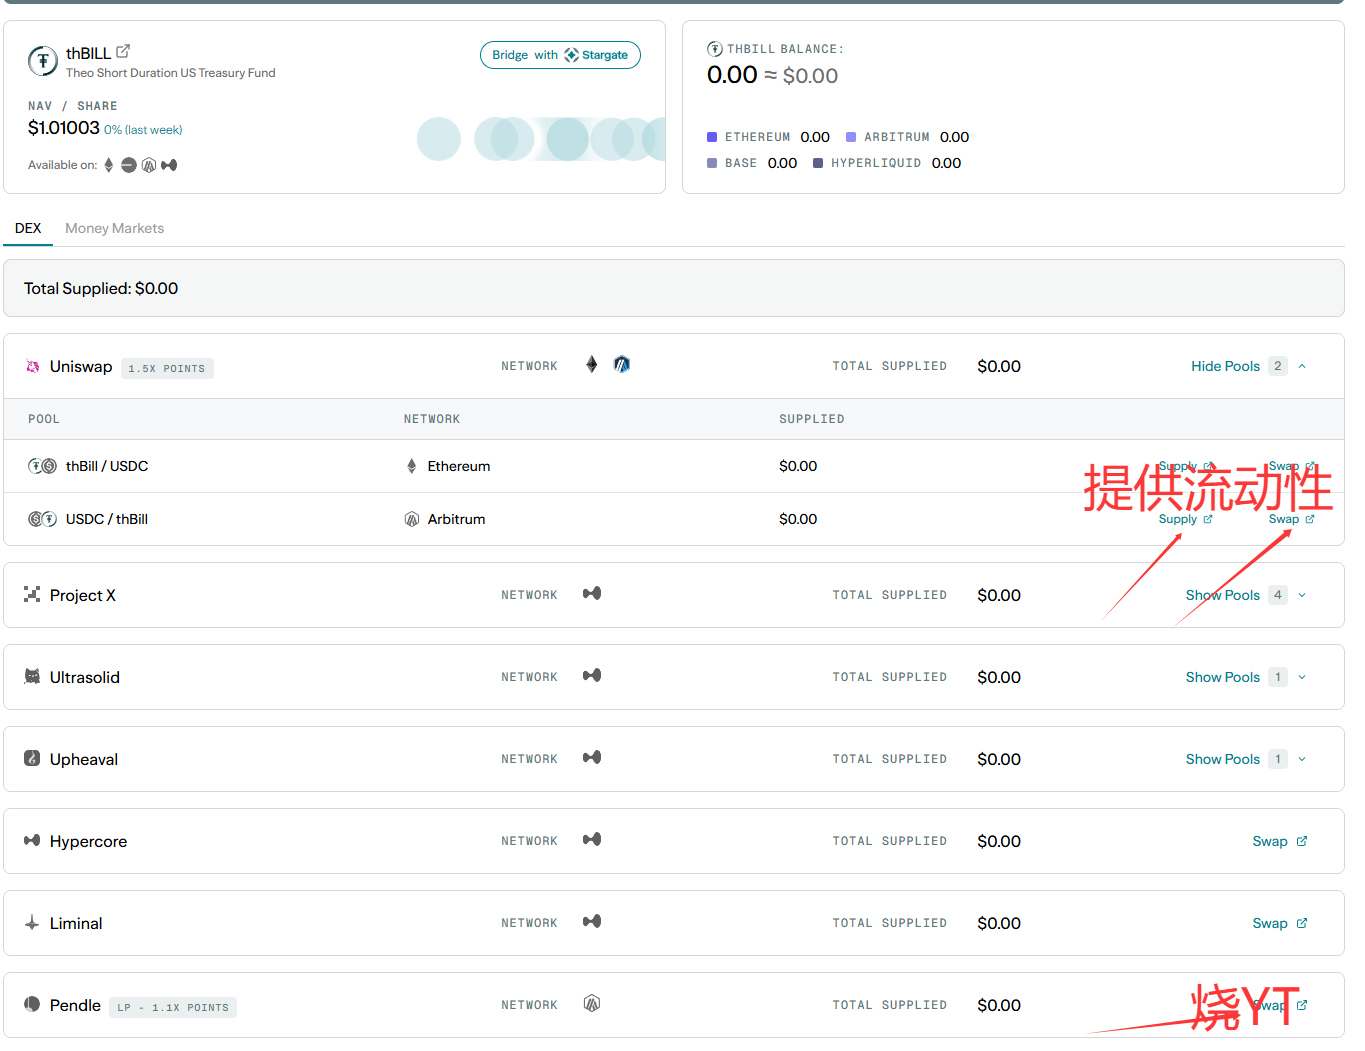Click the Uniswap unicorn logo icon
Screen dimensions: 1365x1051
[32, 367]
